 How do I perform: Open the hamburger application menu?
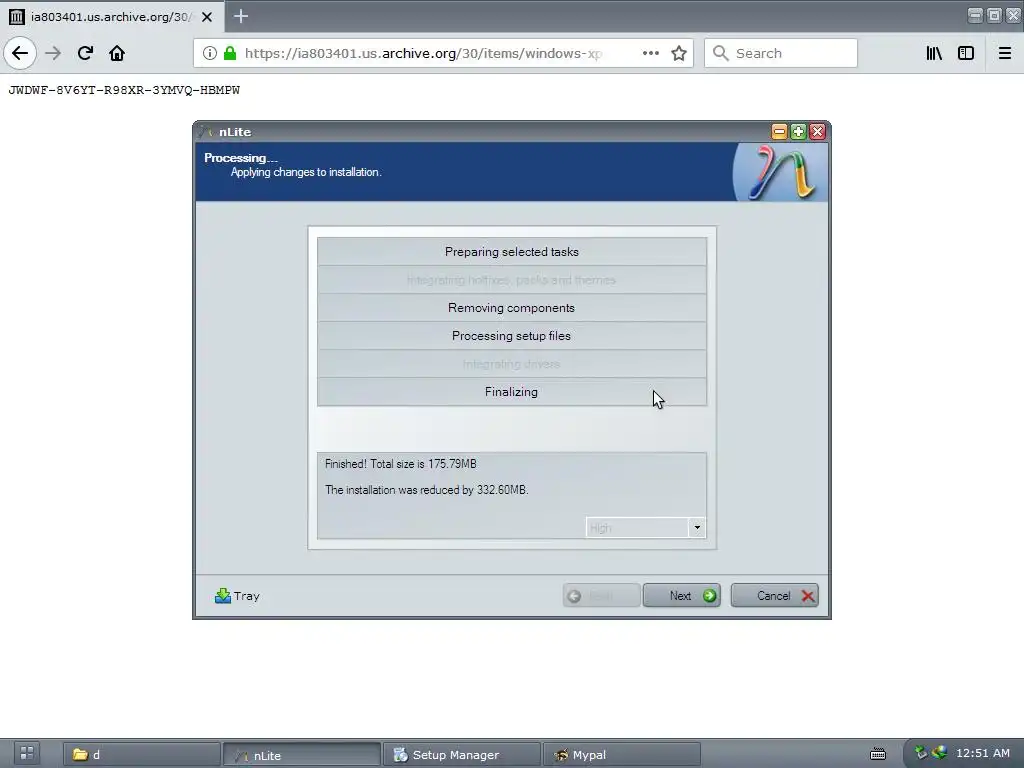(x=1005, y=53)
